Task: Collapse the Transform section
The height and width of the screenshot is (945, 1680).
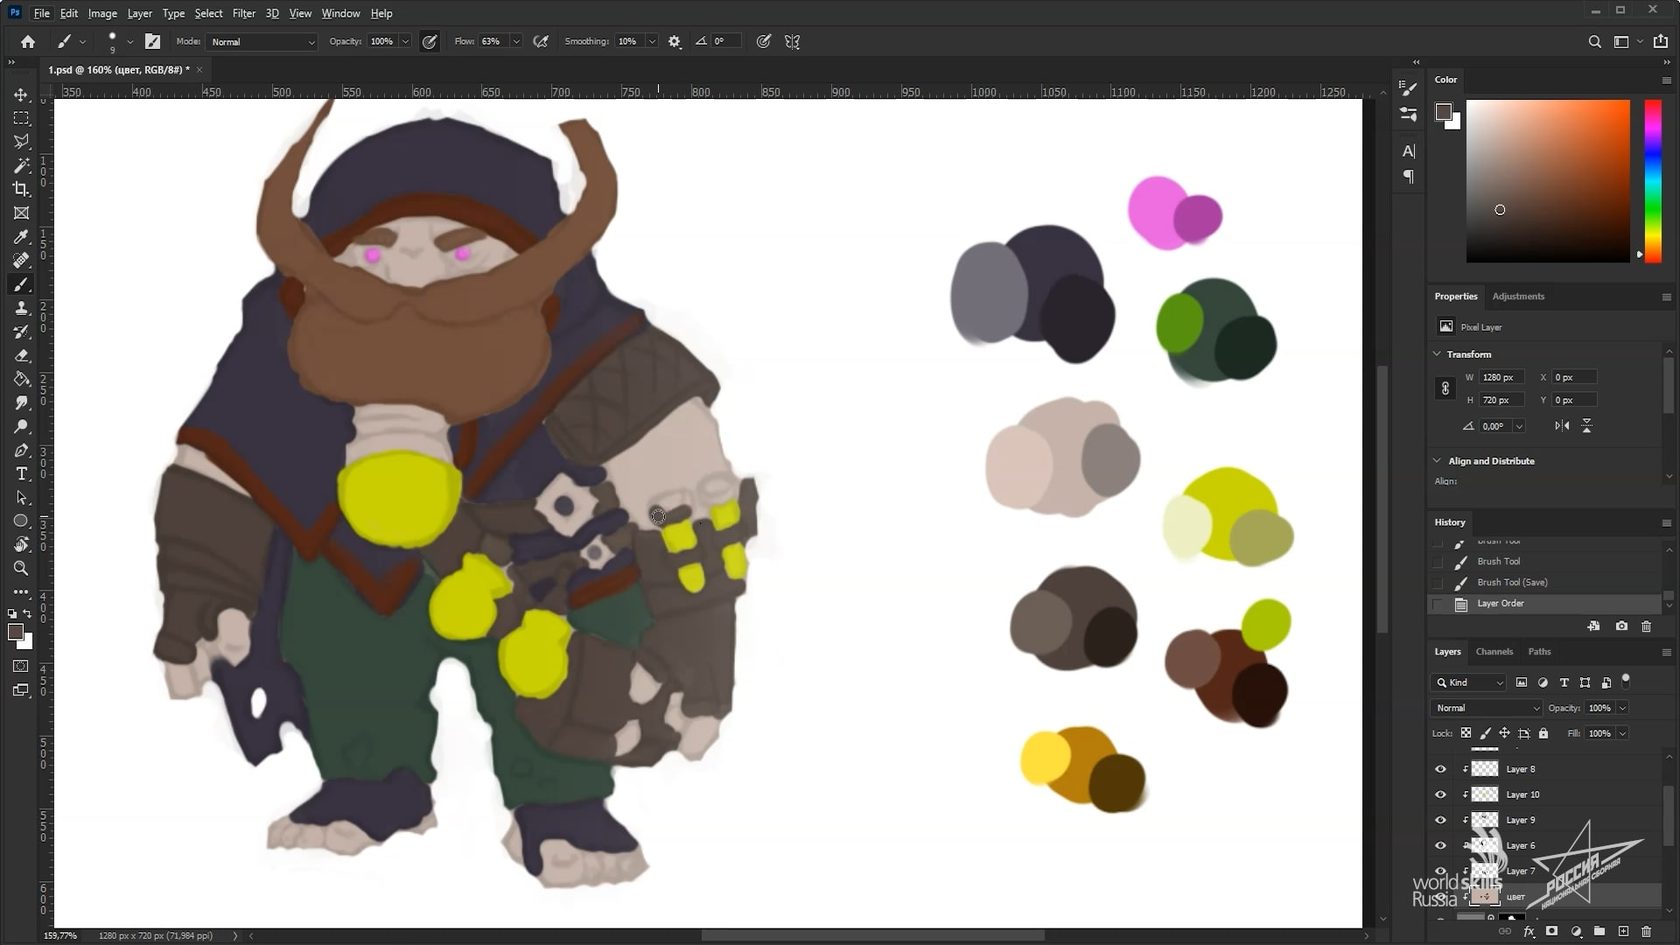Action: click(x=1437, y=354)
